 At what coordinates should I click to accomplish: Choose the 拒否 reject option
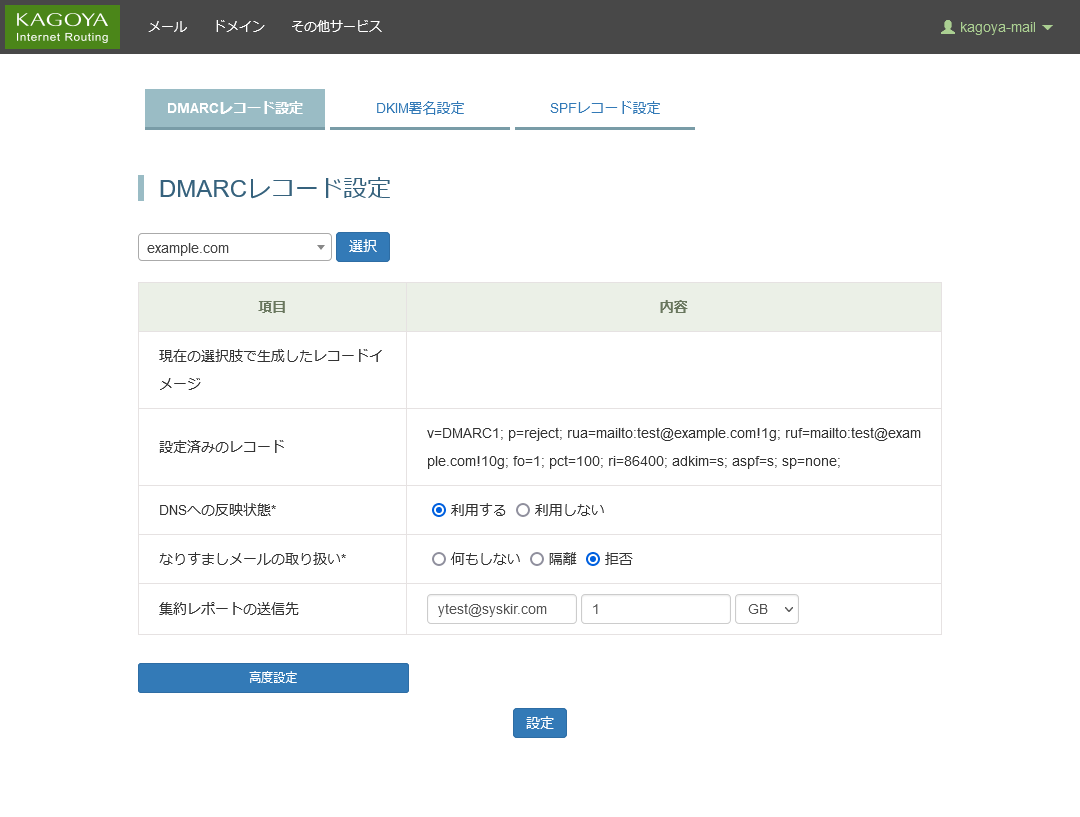593,559
